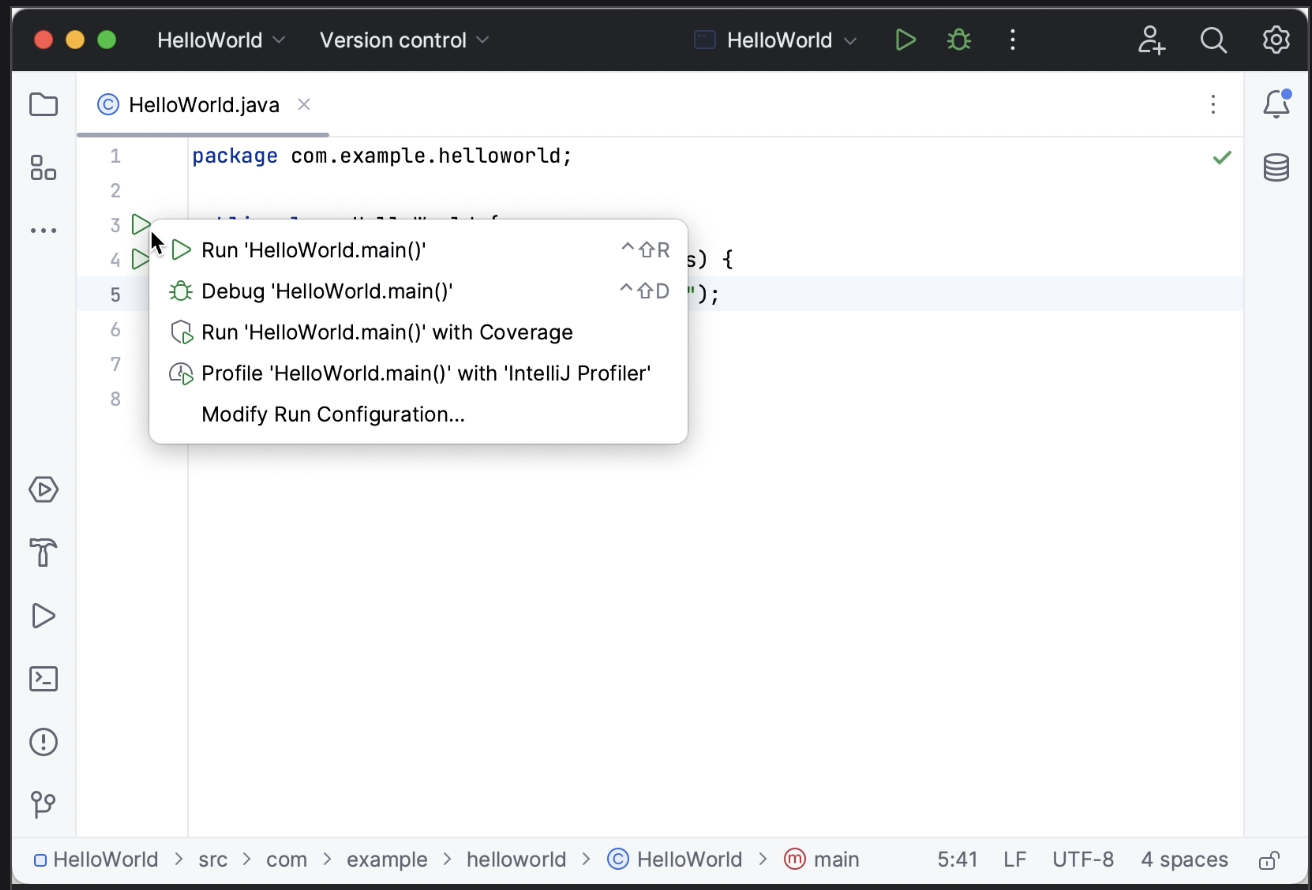Screen dimensions: 1312x890
Task: Click line number 8 in the gutter
Action: (115, 399)
